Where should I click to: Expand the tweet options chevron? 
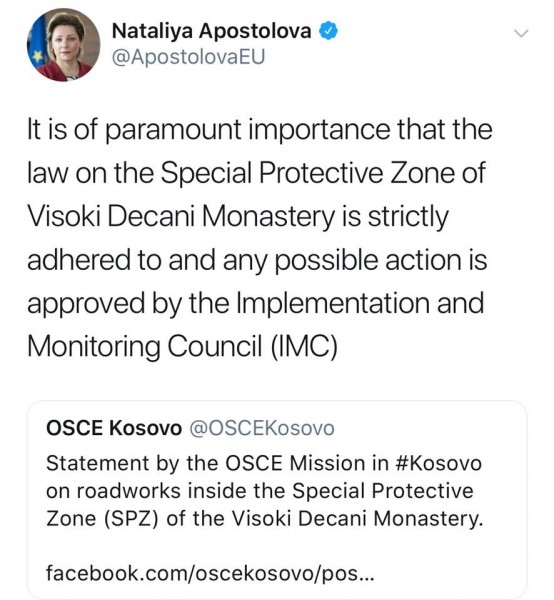coord(521,34)
